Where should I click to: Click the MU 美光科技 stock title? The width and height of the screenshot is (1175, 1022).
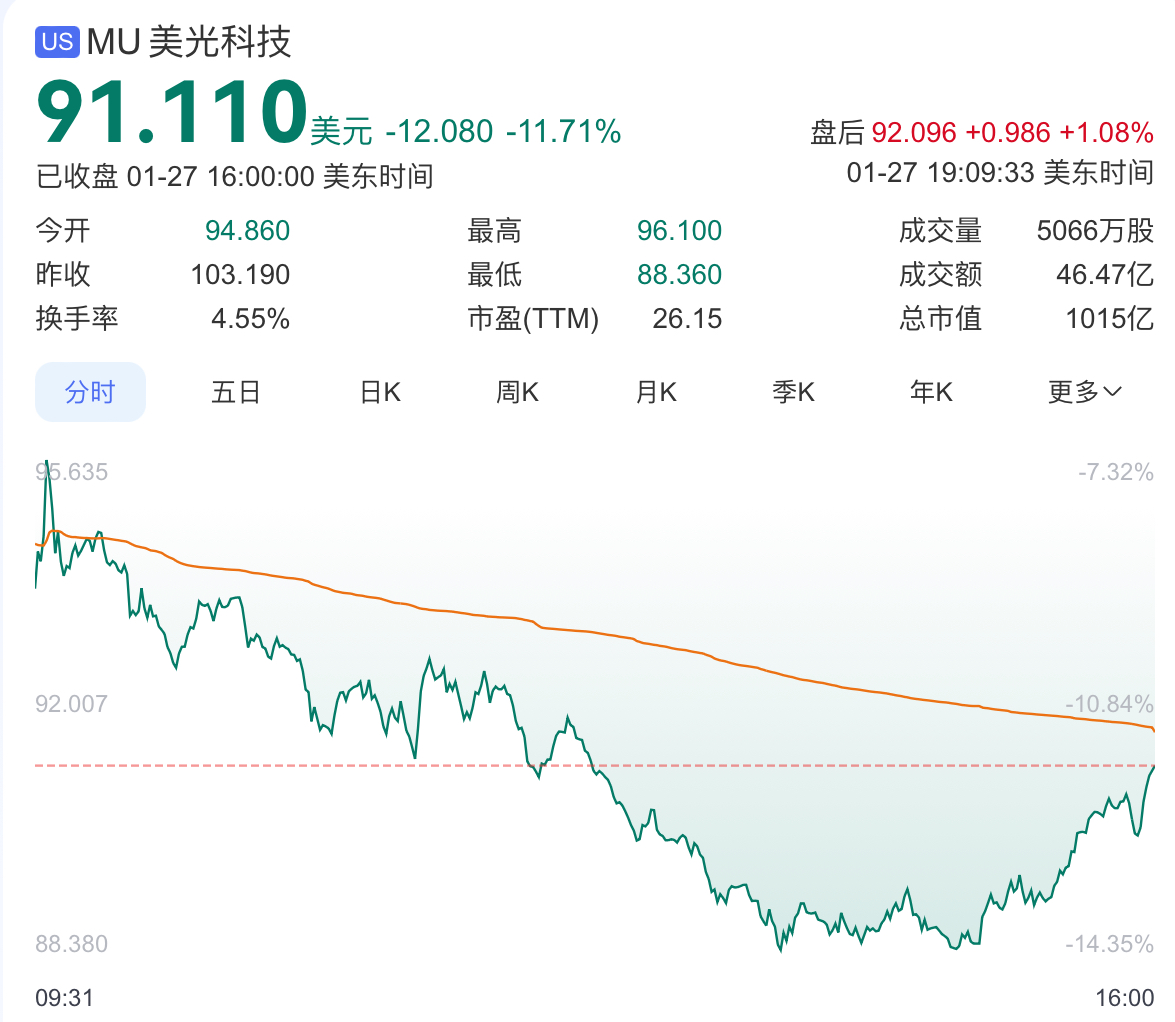(189, 41)
